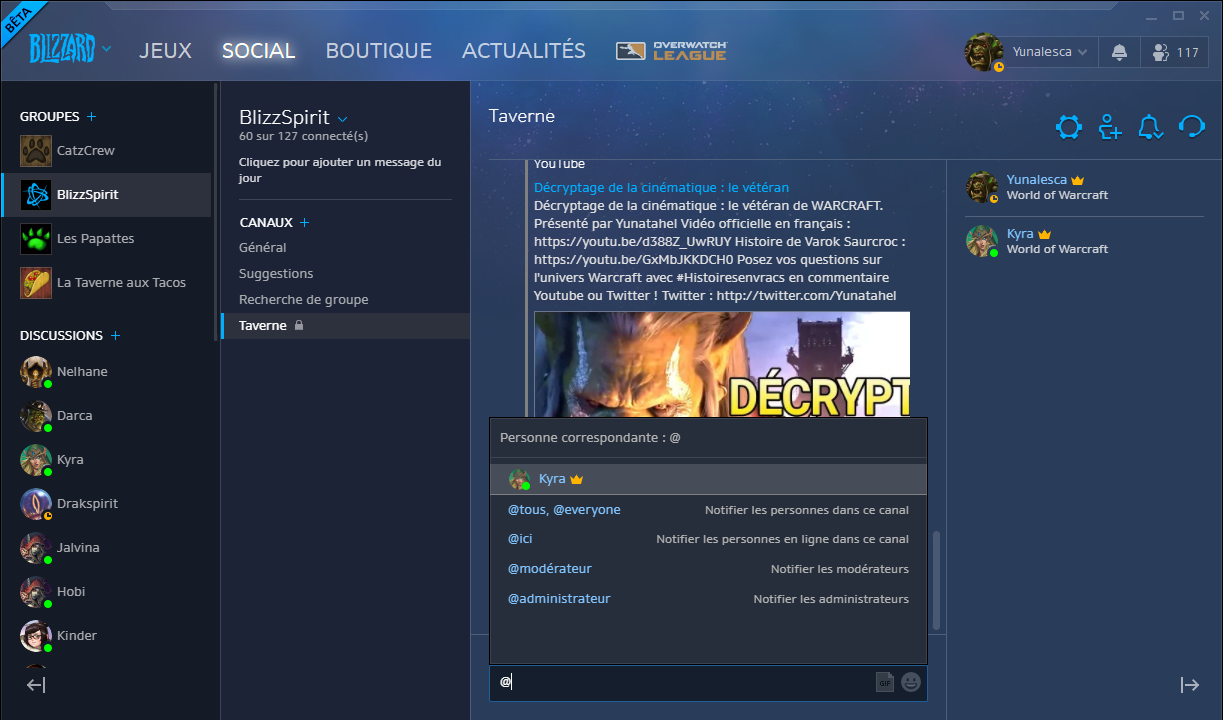Add a new group with plus
The height and width of the screenshot is (720, 1223).
pos(92,117)
